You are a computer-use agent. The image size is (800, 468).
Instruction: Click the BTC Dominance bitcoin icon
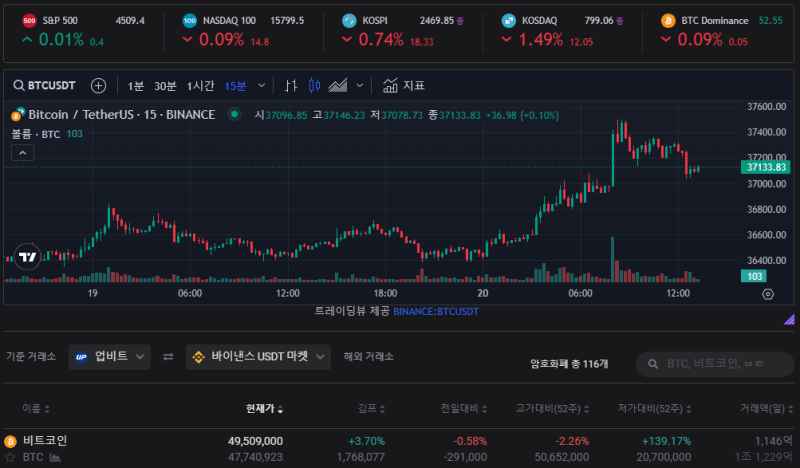668,21
